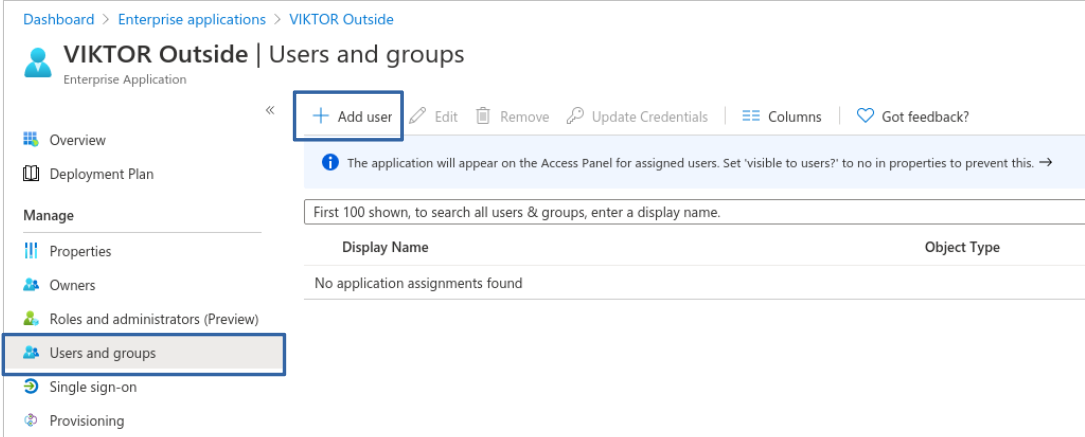Click the Update Credentials key icon
Screen dimensions: 1085x437
pyautogui.click(x=575, y=116)
